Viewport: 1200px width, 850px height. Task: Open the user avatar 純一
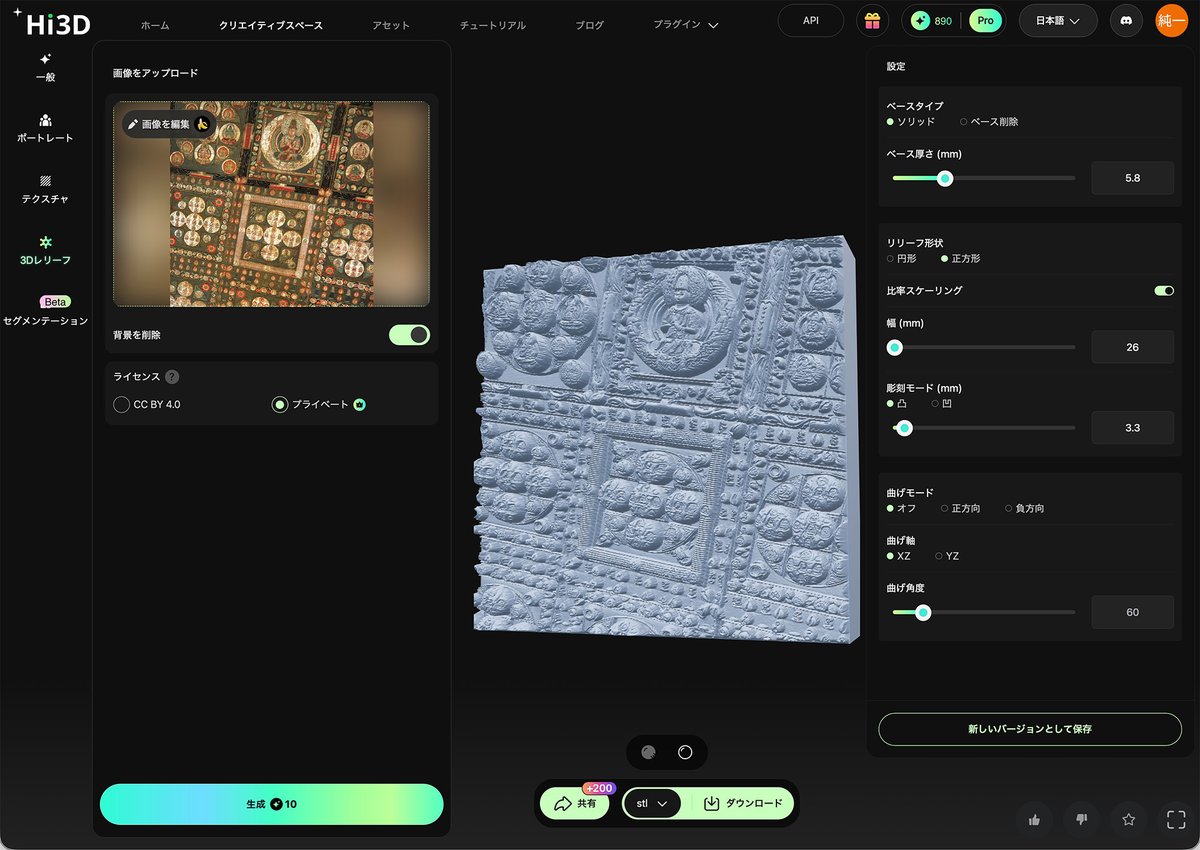(x=1171, y=20)
